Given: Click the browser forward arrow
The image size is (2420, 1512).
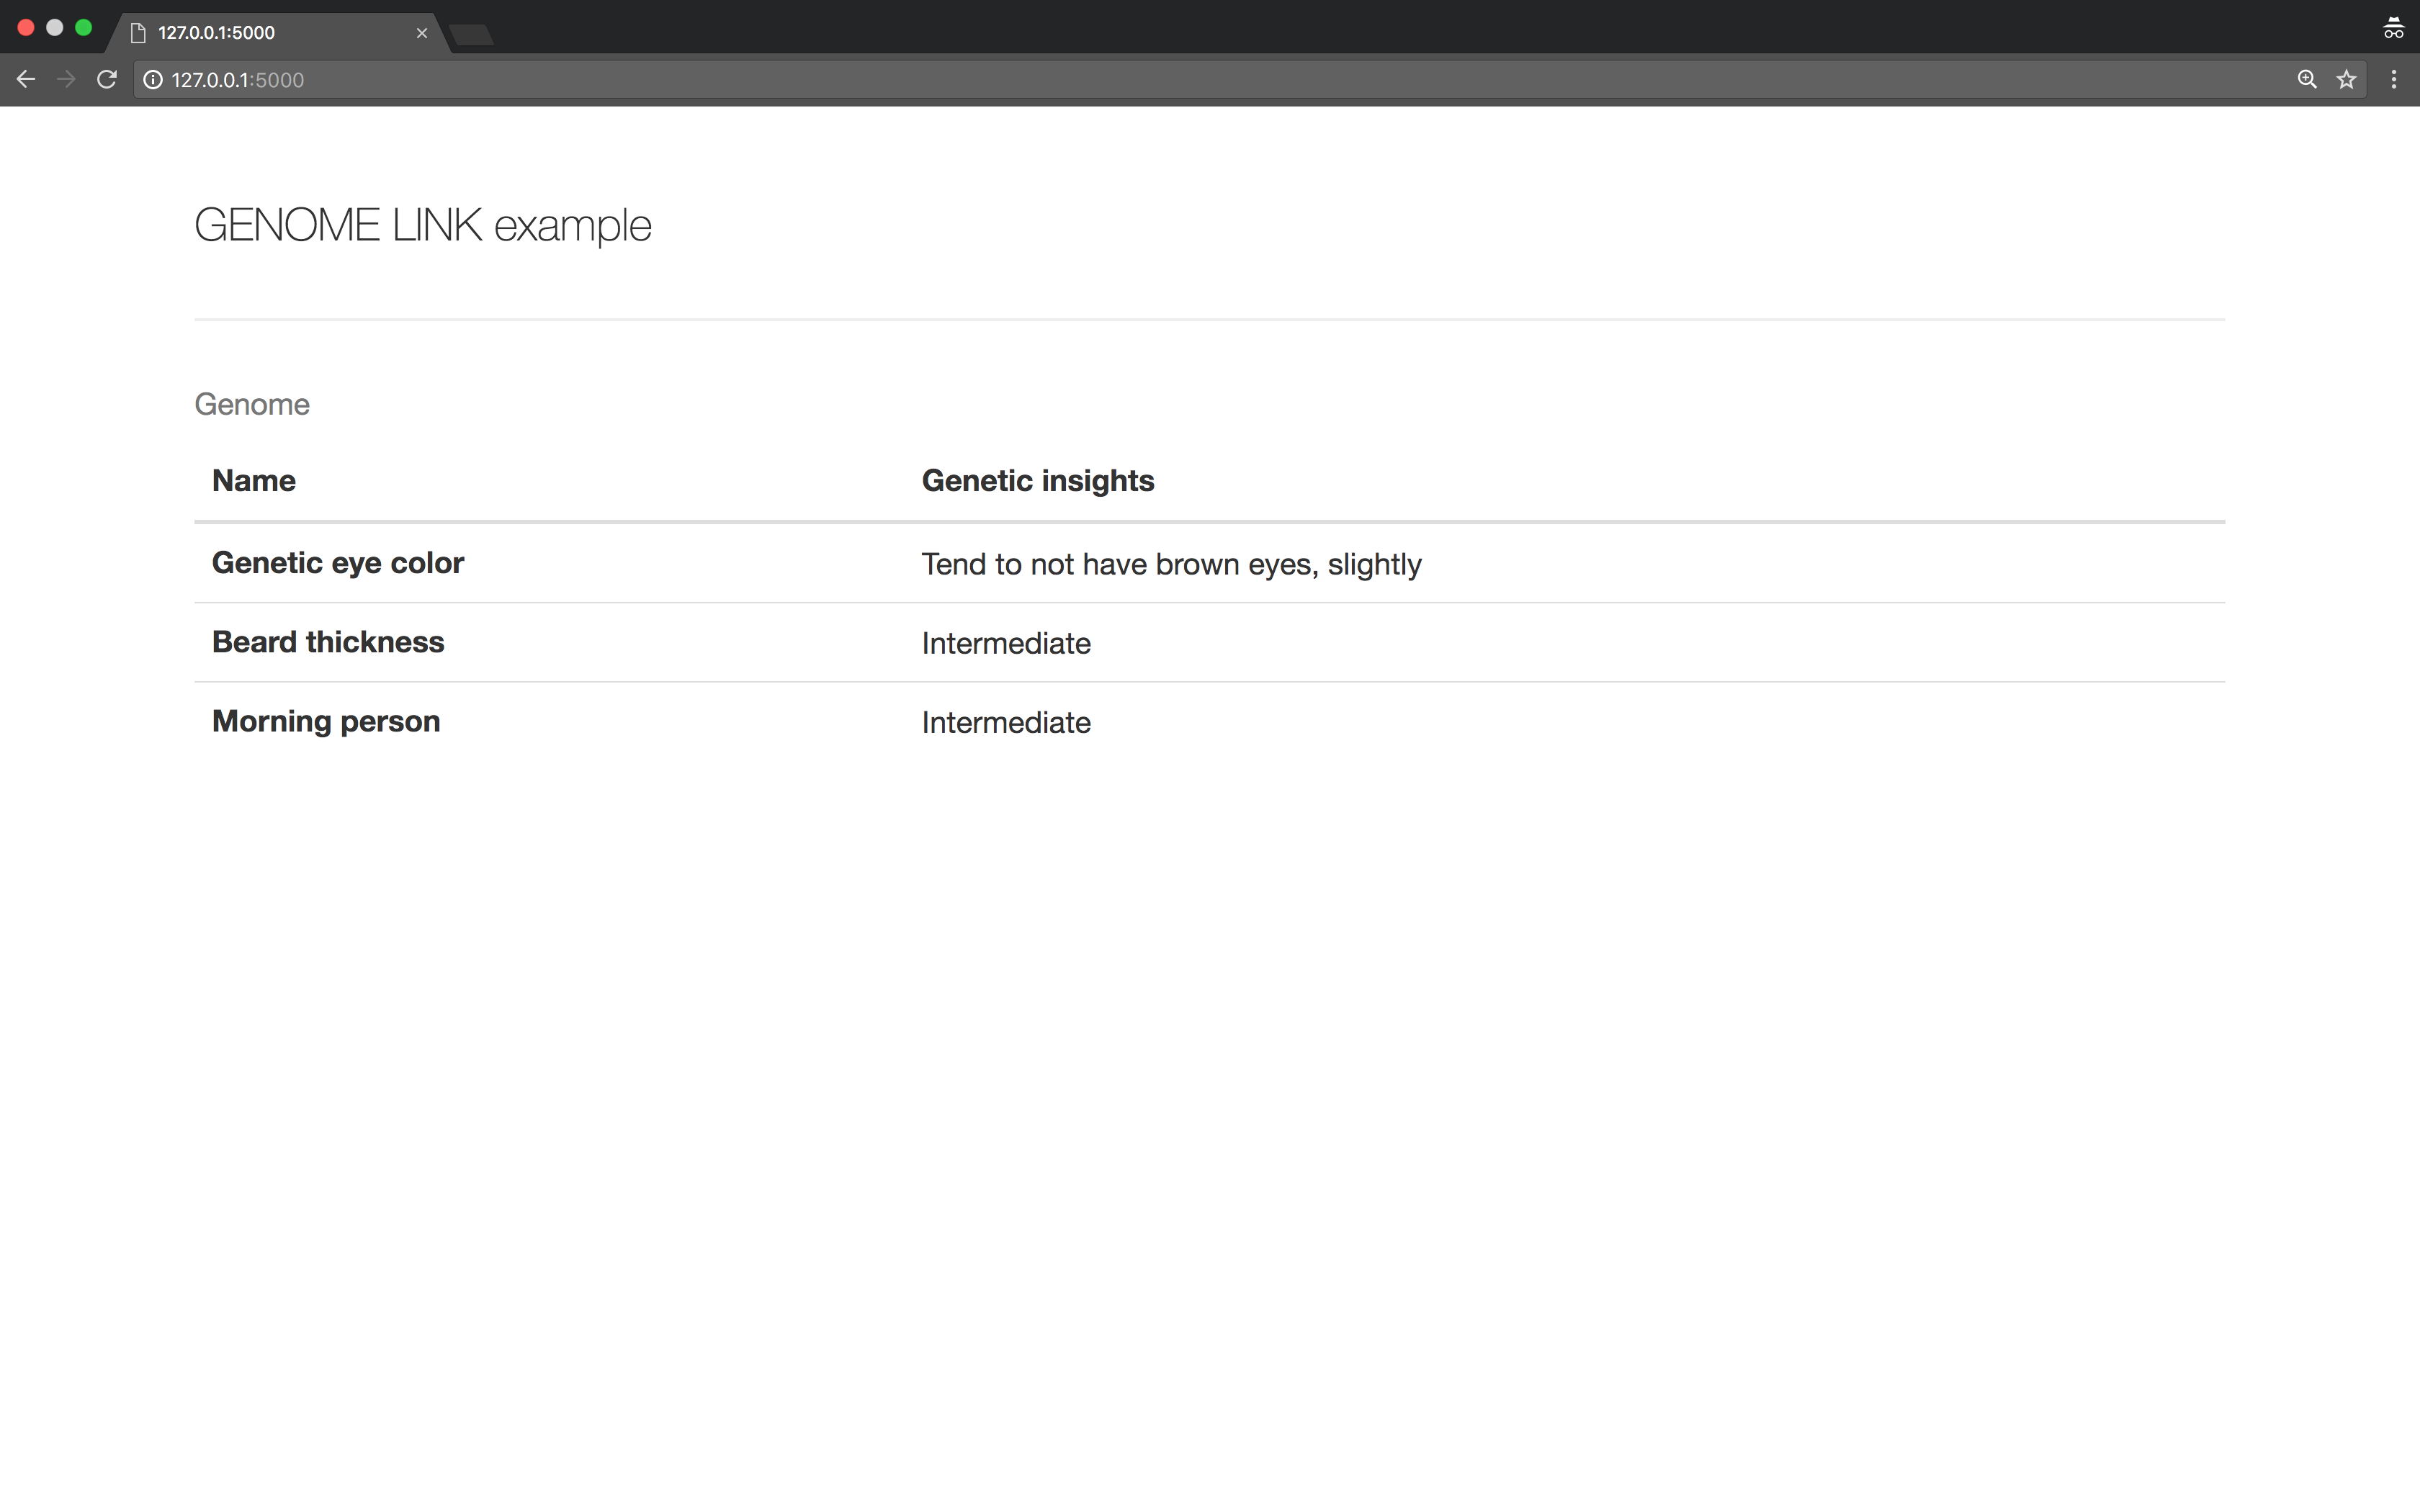Looking at the screenshot, I should click(66, 79).
